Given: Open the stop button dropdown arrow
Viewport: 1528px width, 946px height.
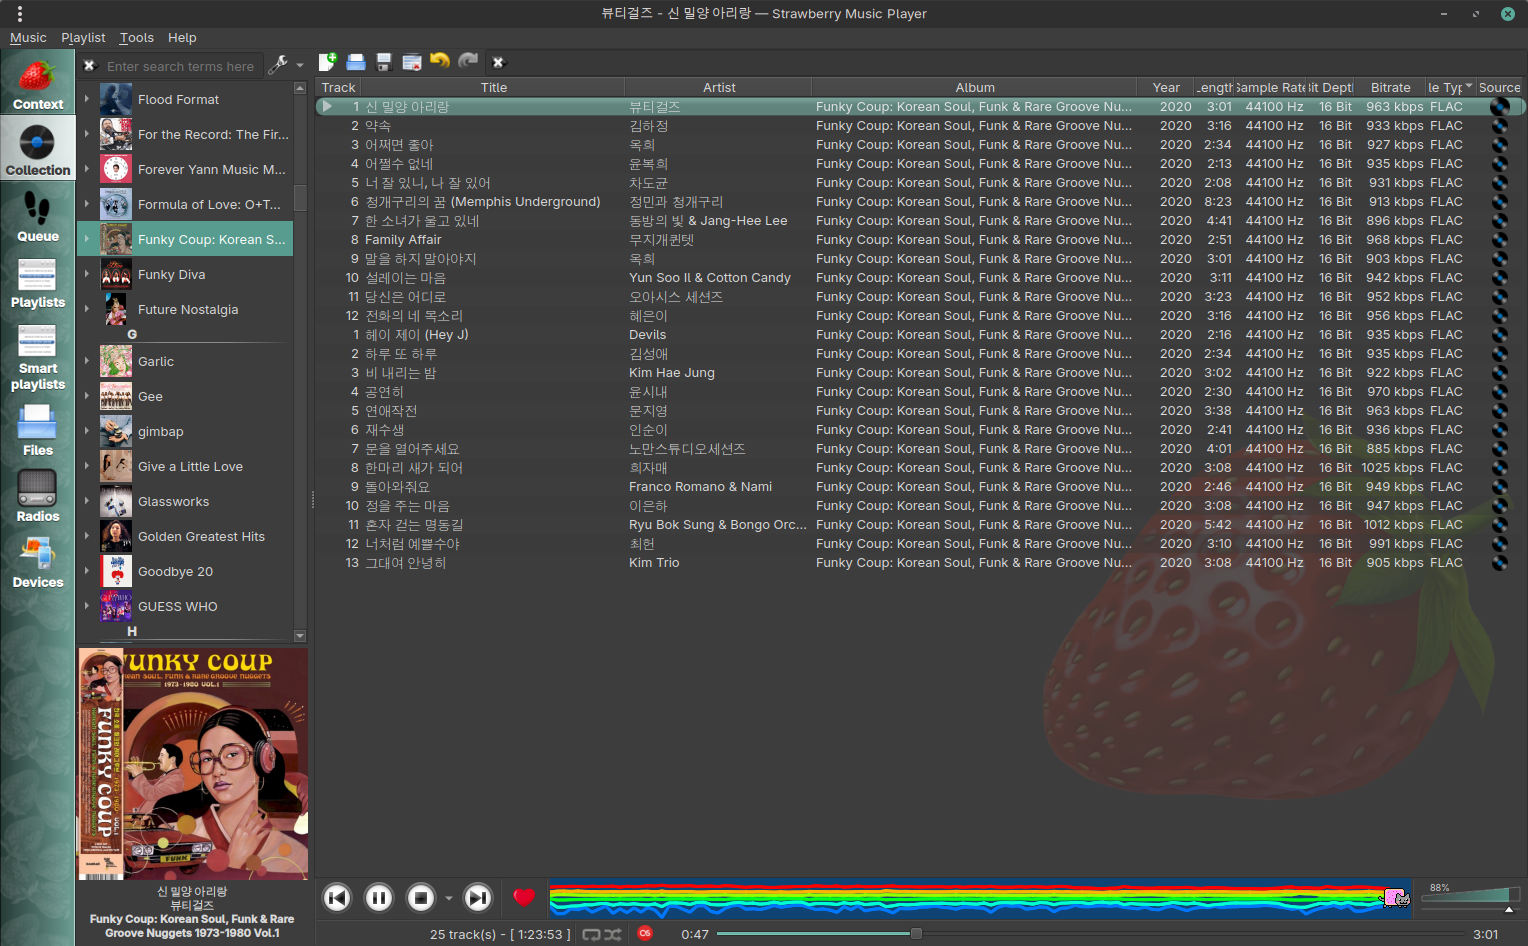Looking at the screenshot, I should (x=448, y=898).
